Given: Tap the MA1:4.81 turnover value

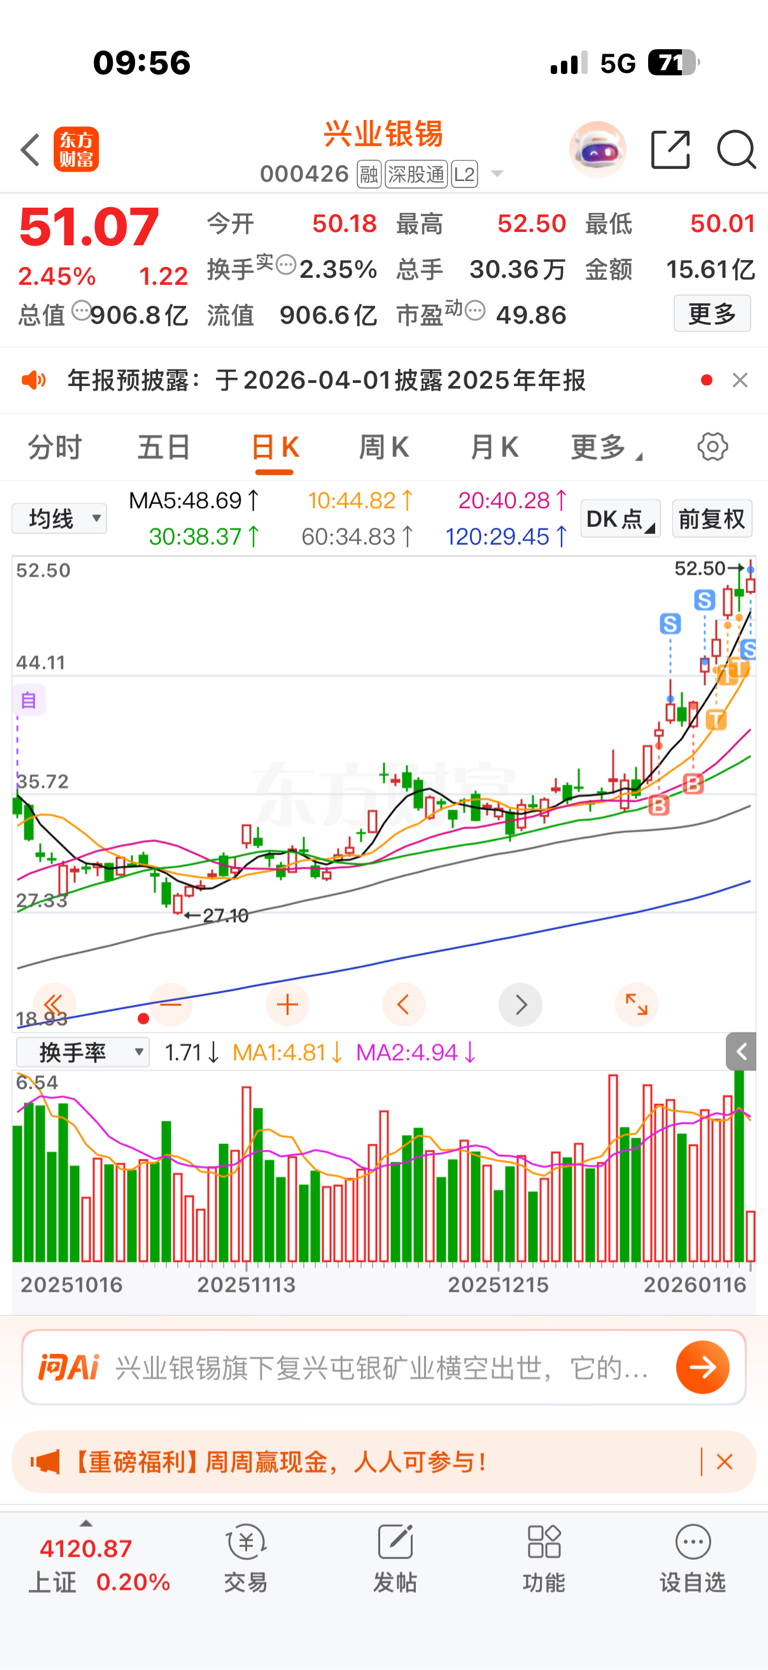Looking at the screenshot, I should [x=288, y=1052].
